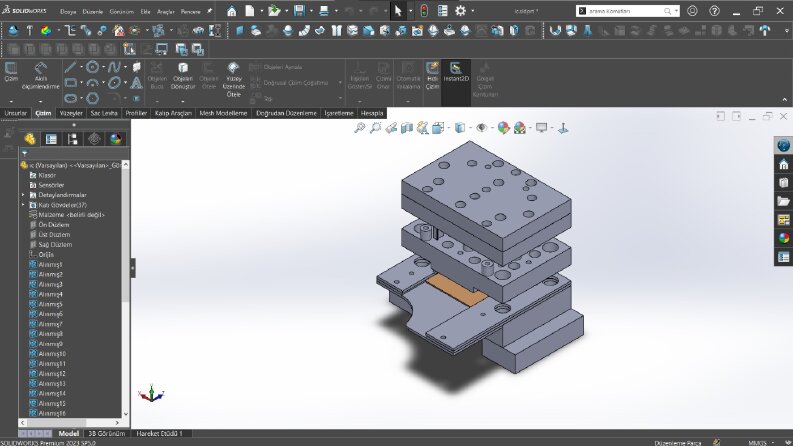Image resolution: width=793 pixels, height=446 pixels.
Task: Toggle the Hide/Show Items eye icon
Action: click(481, 128)
